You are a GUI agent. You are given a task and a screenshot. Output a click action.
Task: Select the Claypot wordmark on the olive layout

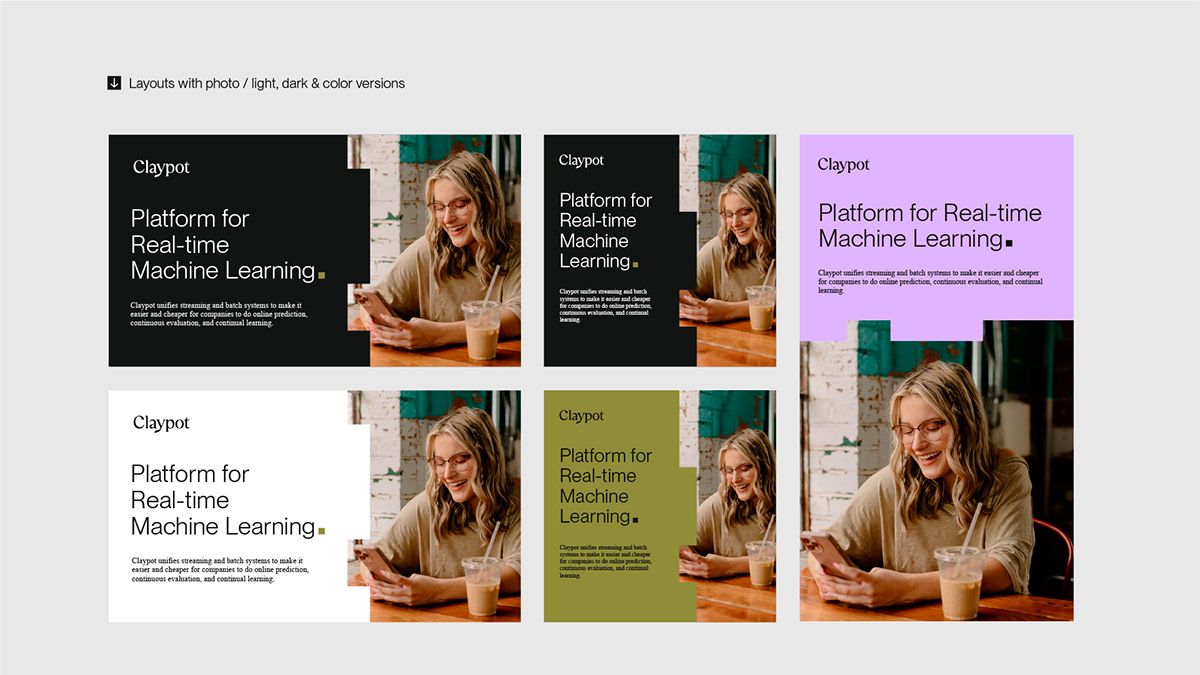click(581, 415)
